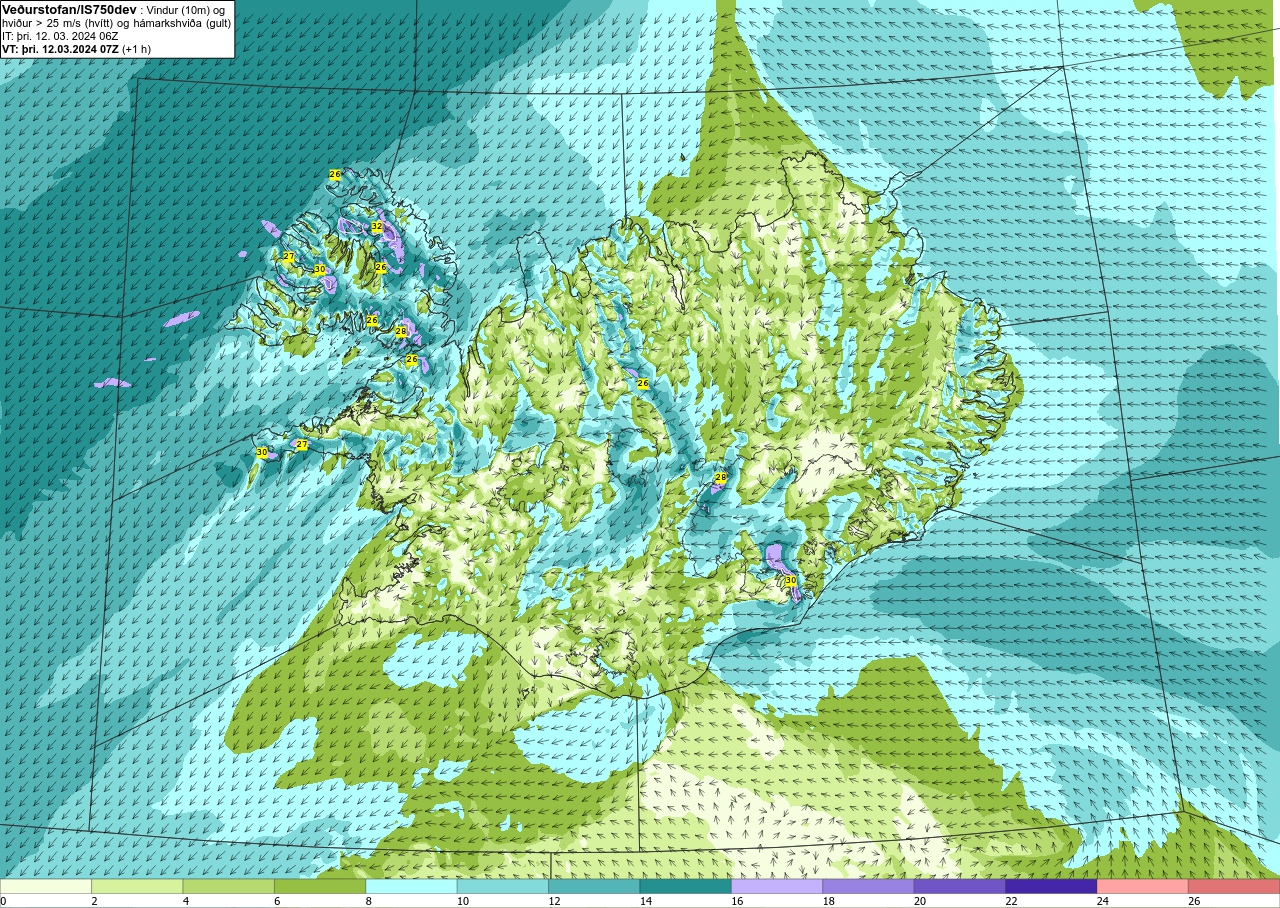Image resolution: width=1280 pixels, height=908 pixels.
Task: Select the lavender 16–18 m/s legend swatch
Action: tap(777, 886)
